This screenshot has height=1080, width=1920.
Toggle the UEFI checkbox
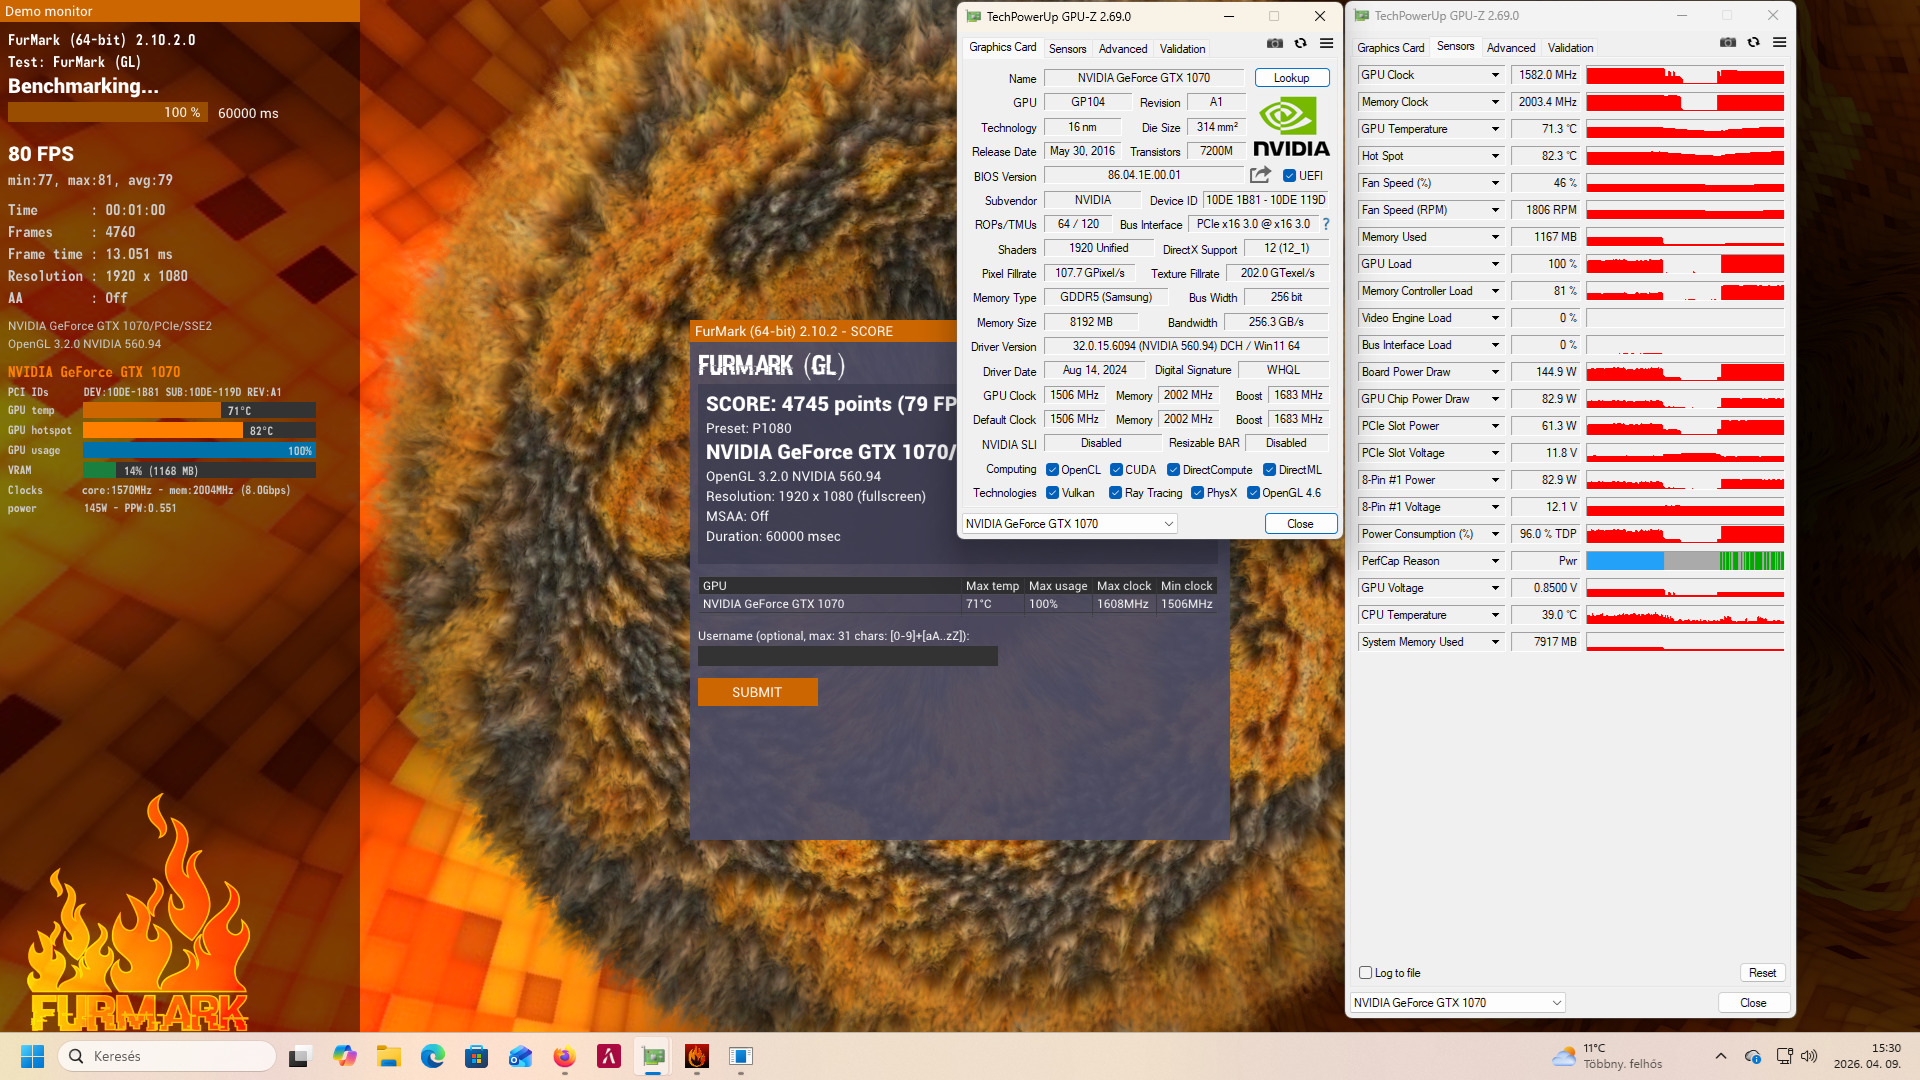click(1290, 176)
